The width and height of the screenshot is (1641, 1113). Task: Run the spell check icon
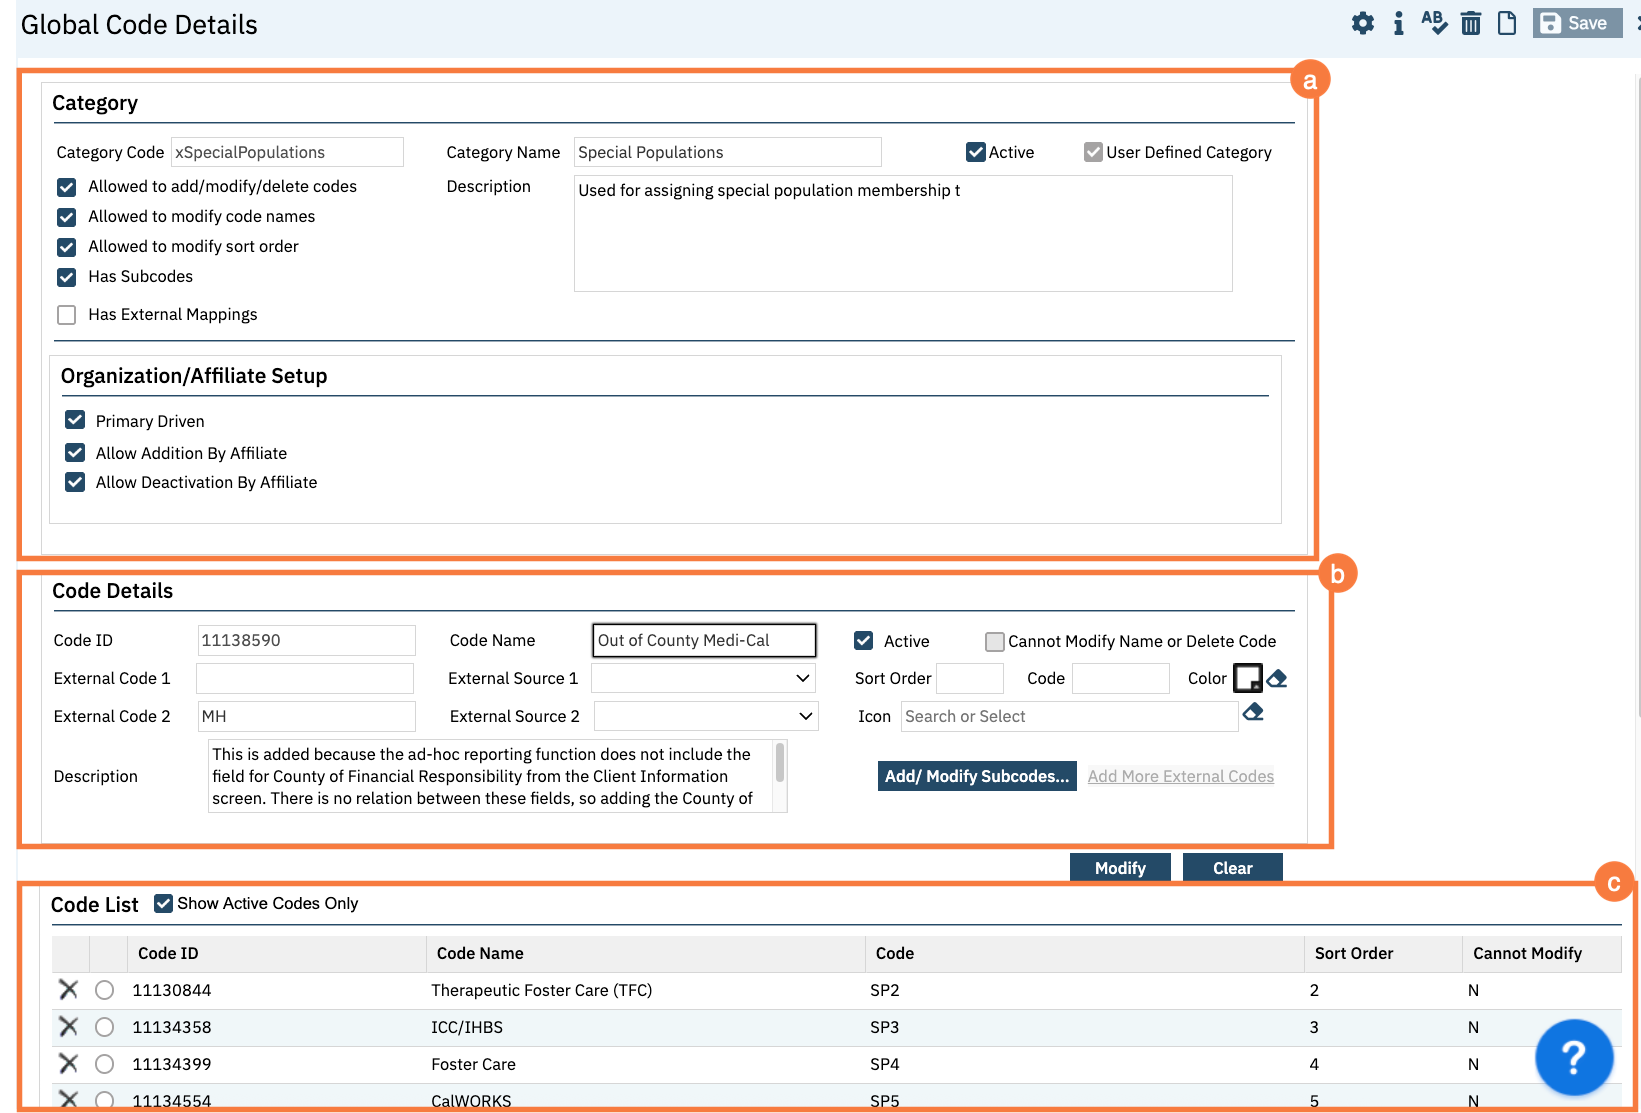tap(1433, 23)
